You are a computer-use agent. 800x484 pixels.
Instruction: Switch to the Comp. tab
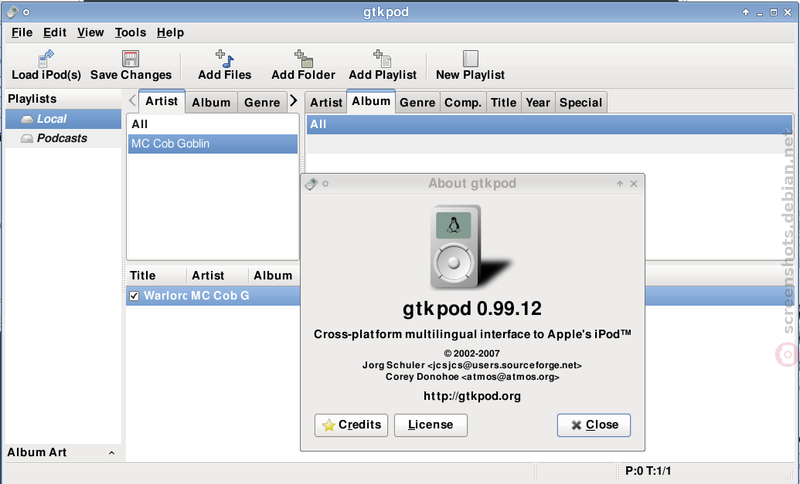[463, 103]
